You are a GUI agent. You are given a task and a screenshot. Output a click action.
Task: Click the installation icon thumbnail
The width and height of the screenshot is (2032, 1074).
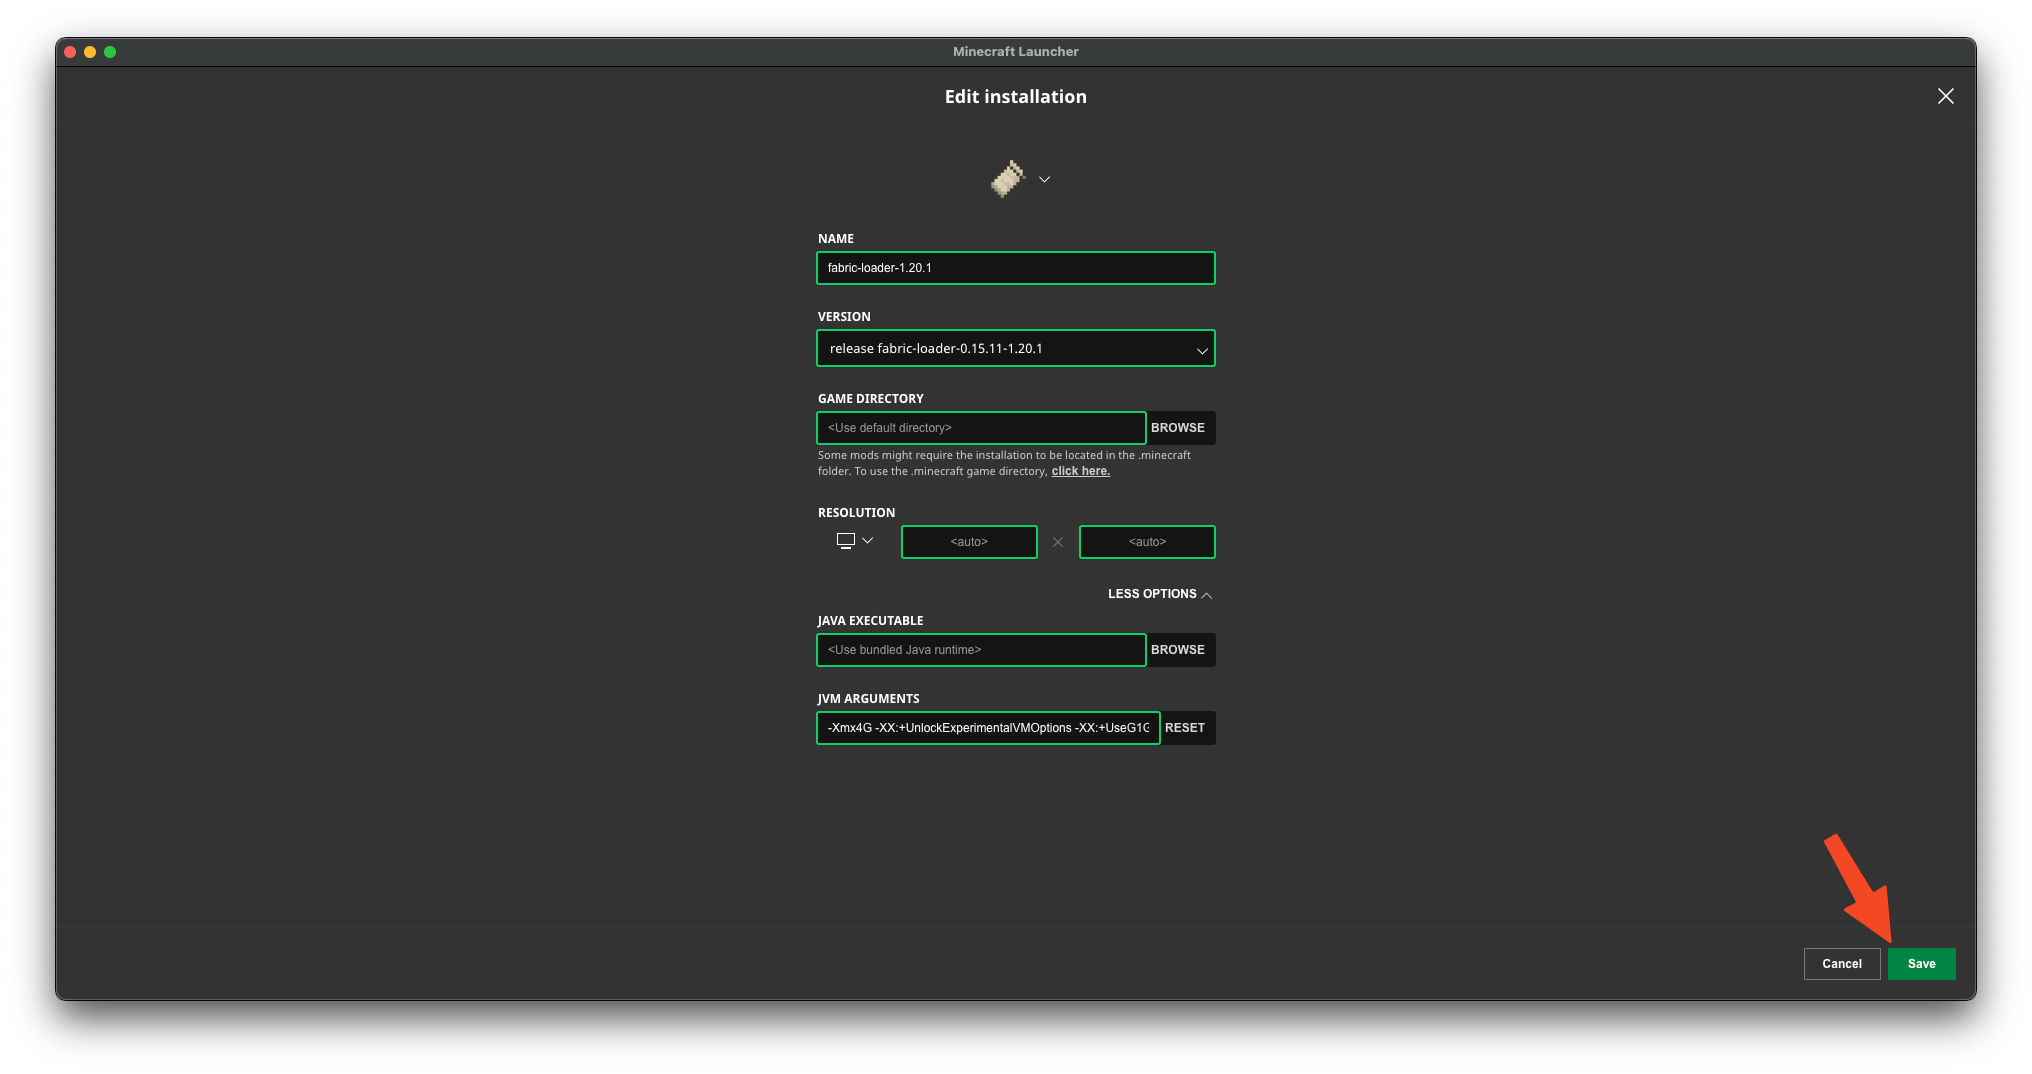point(1008,179)
